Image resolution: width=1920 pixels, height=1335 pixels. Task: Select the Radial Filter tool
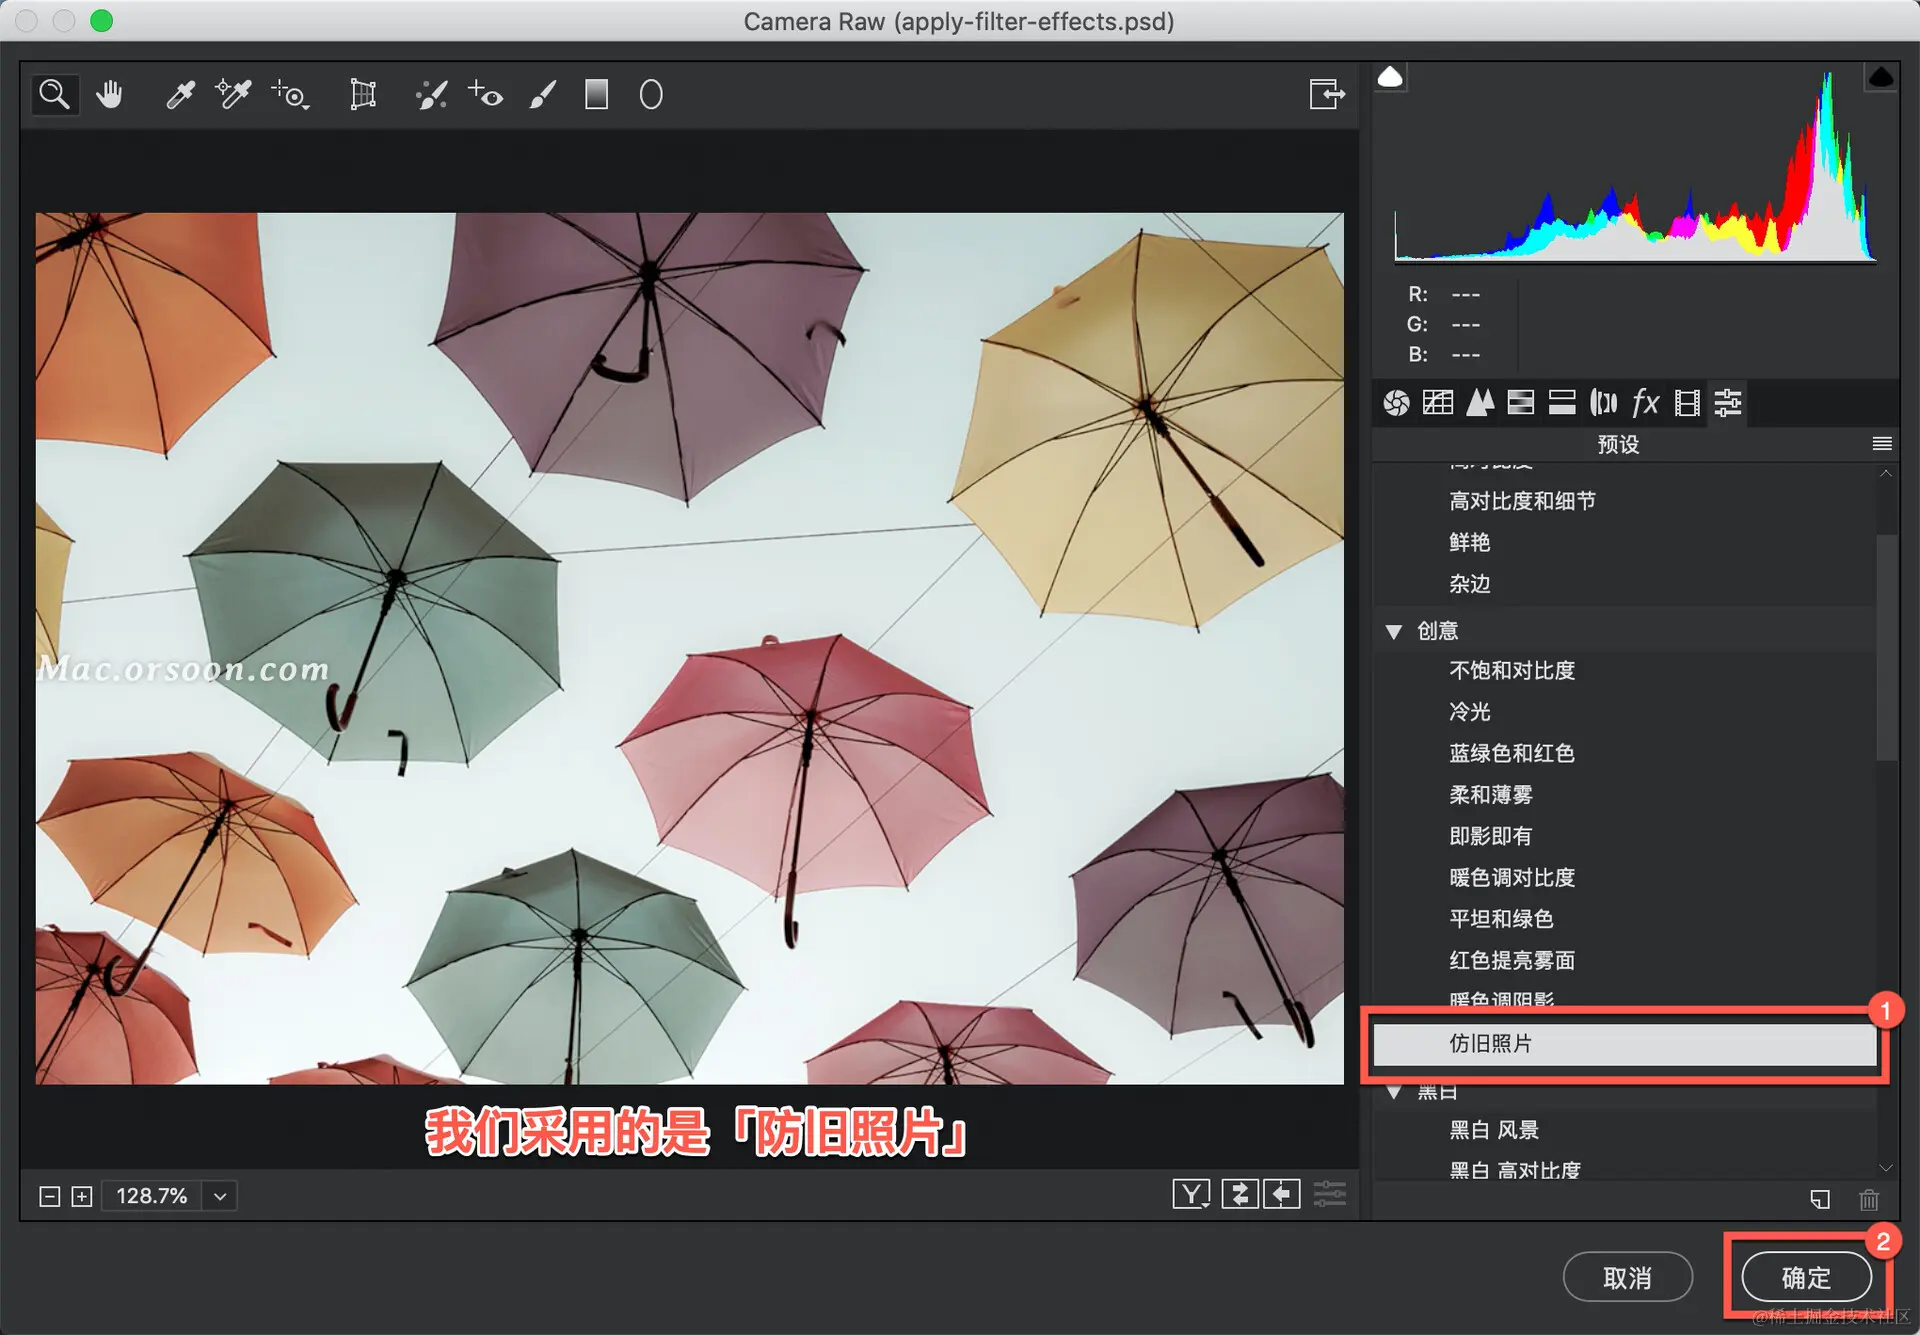click(x=651, y=95)
